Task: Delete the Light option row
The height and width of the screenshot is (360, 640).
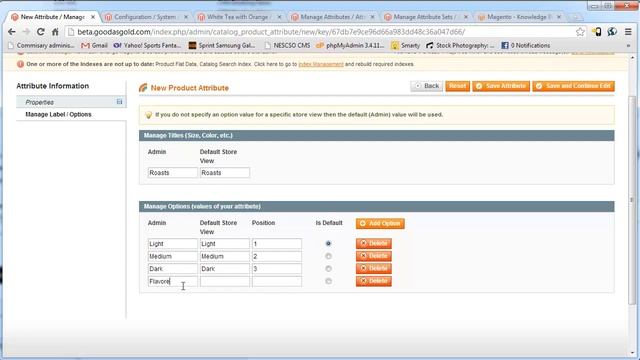Action: pos(373,244)
